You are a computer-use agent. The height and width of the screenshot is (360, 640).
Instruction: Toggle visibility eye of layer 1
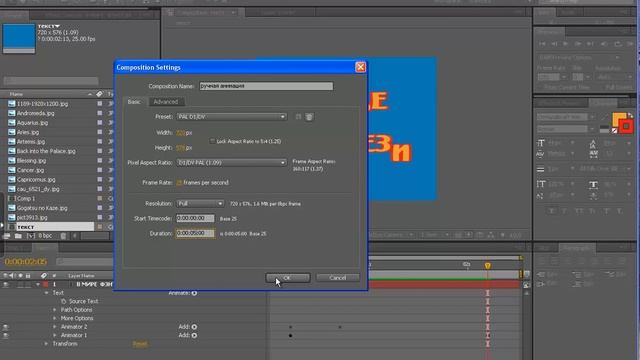pyautogui.click(x=6, y=284)
